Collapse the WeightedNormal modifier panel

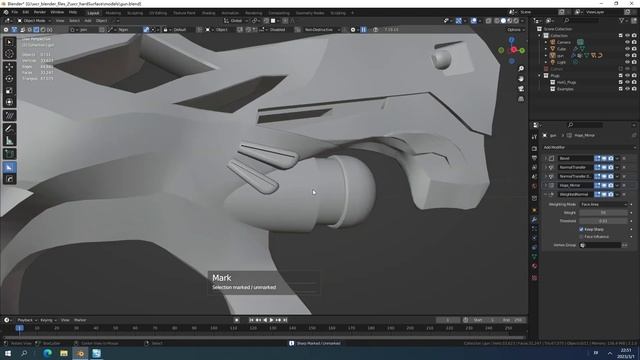pos(546,194)
